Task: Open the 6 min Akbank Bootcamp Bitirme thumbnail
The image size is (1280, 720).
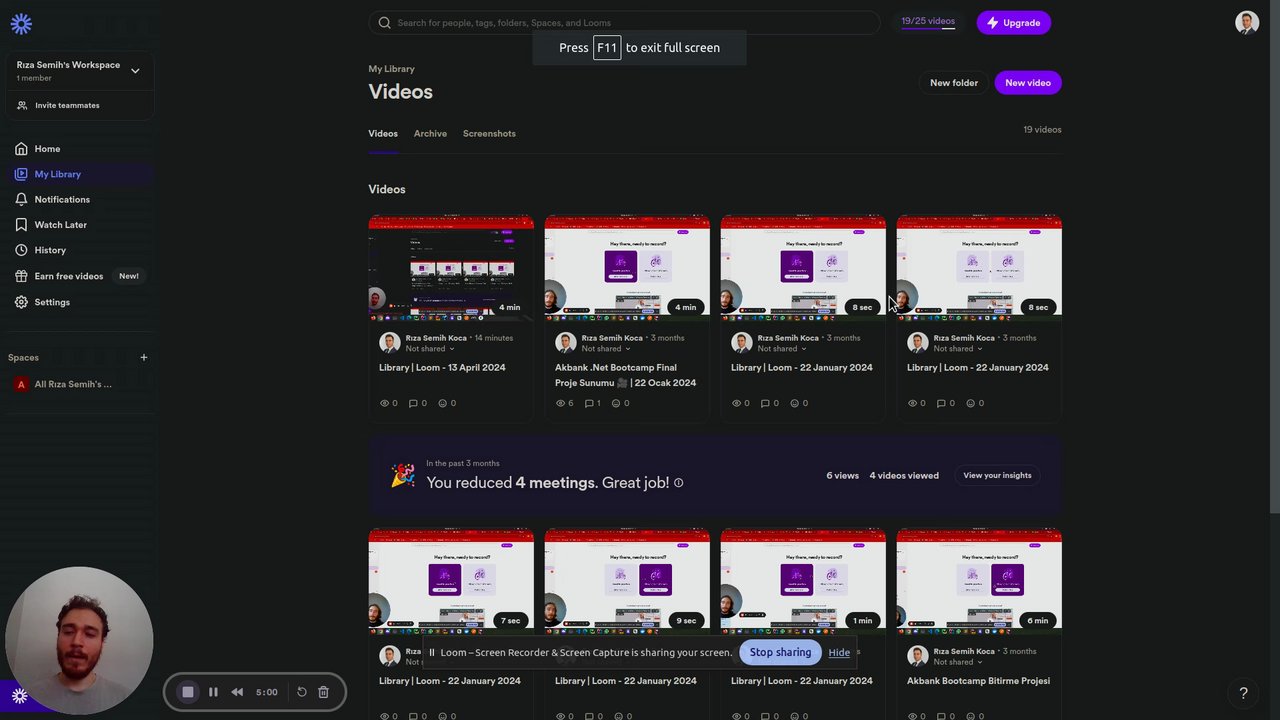Action: [x=979, y=581]
